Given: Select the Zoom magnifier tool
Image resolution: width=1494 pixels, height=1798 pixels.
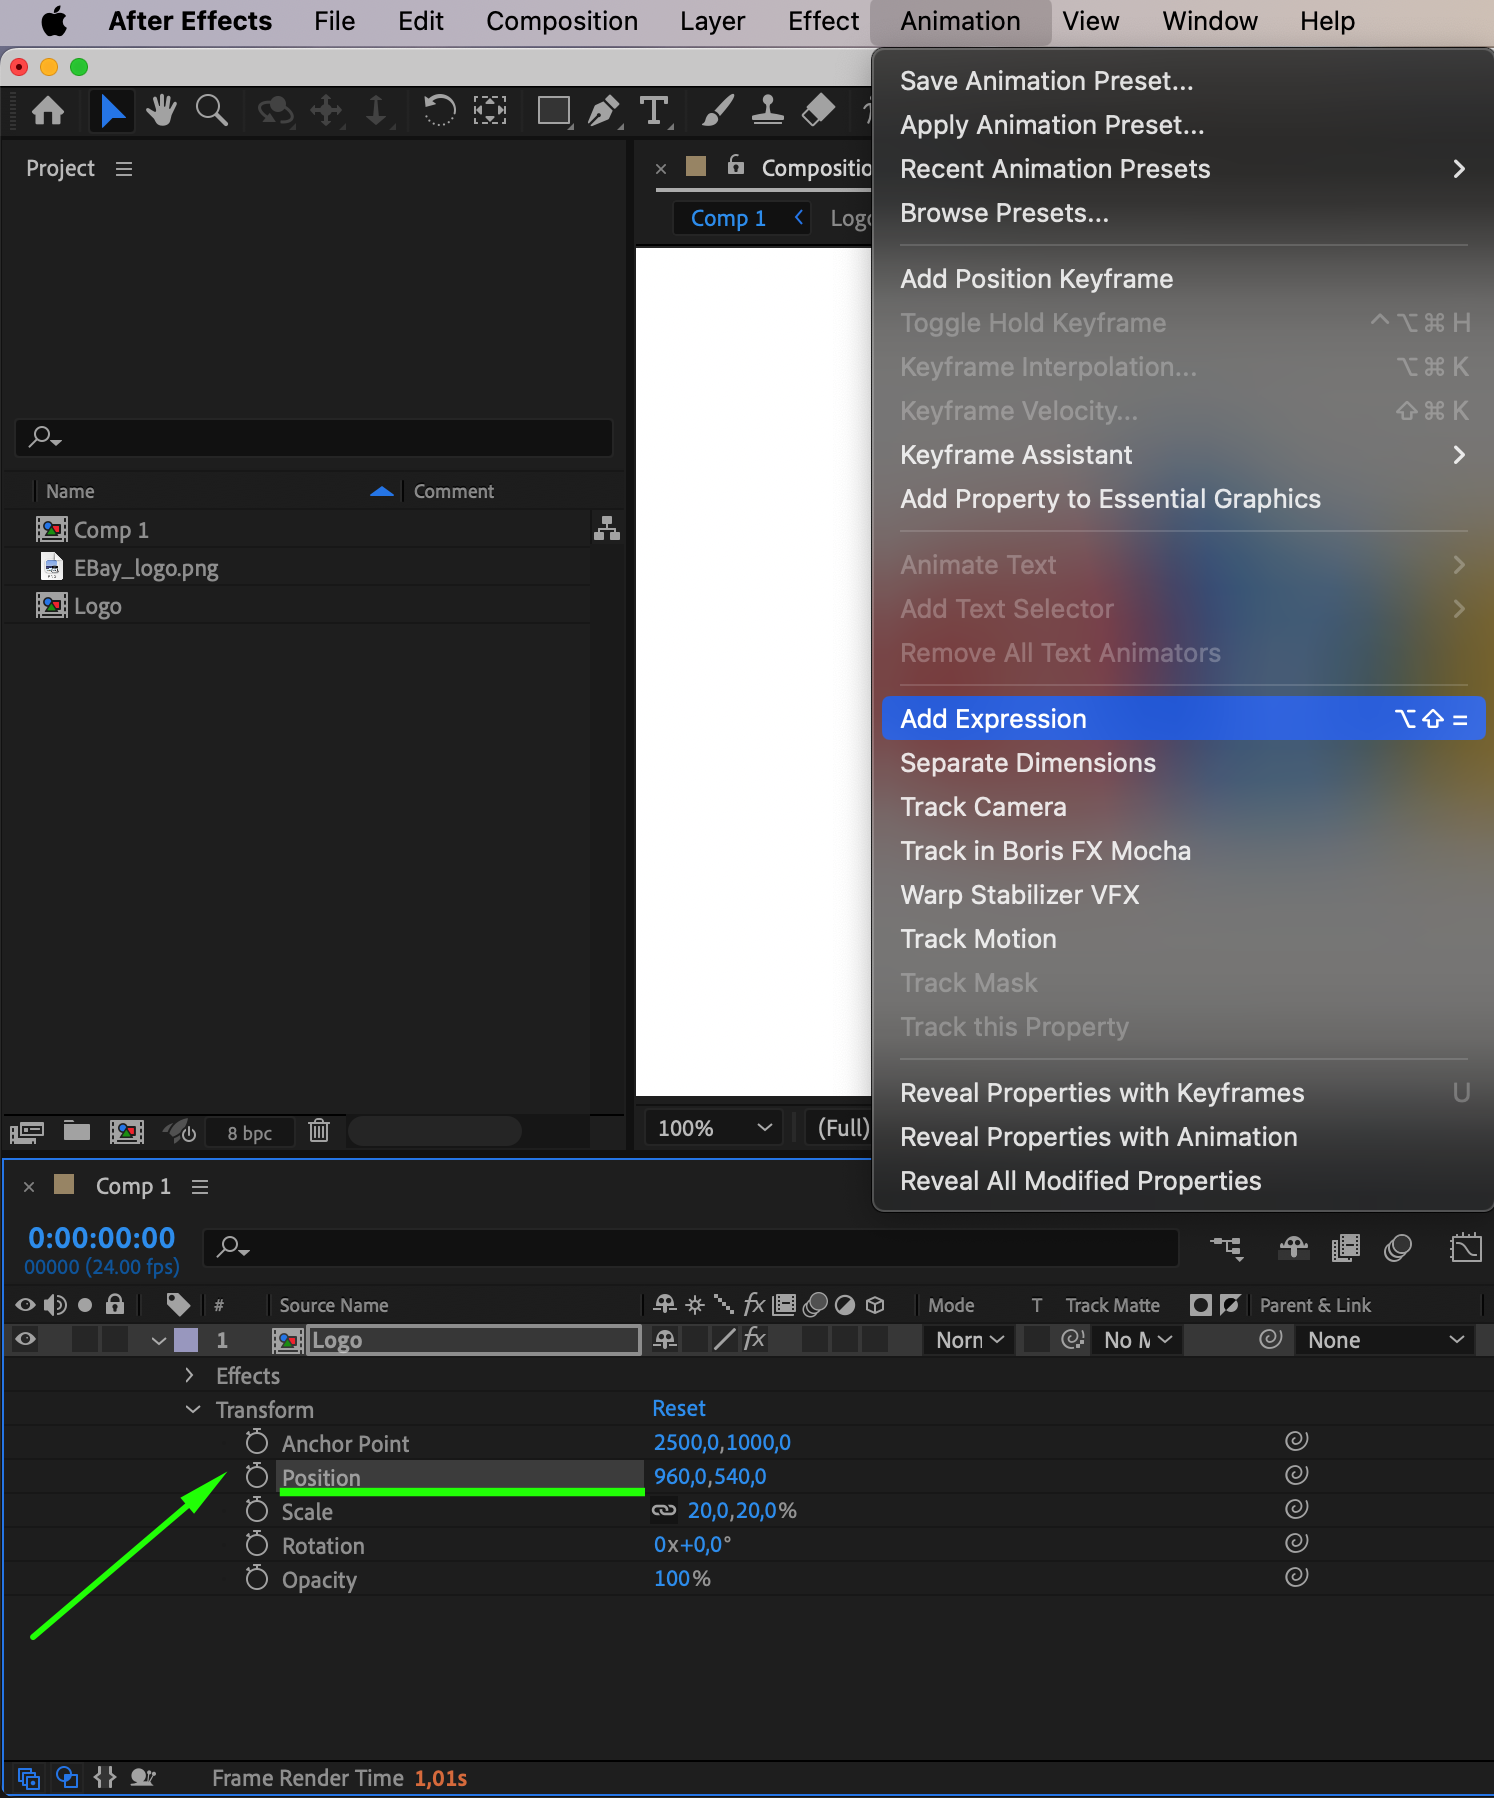Looking at the screenshot, I should 211,110.
